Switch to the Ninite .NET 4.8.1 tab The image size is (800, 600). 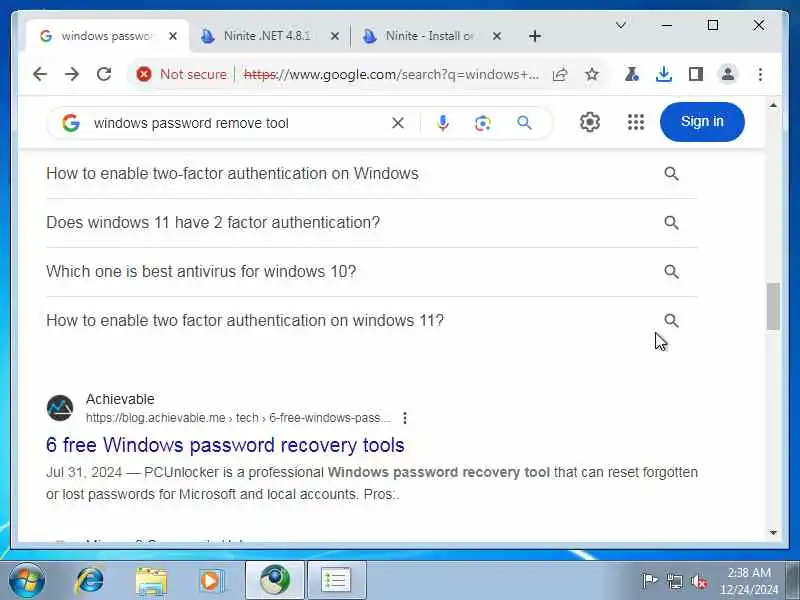point(269,36)
